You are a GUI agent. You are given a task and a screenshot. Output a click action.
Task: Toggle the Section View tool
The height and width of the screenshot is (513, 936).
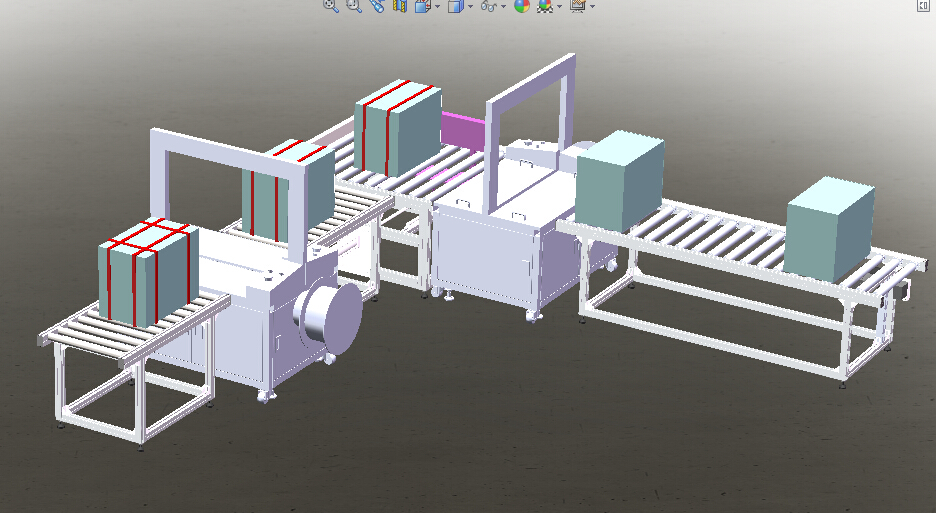(399, 5)
